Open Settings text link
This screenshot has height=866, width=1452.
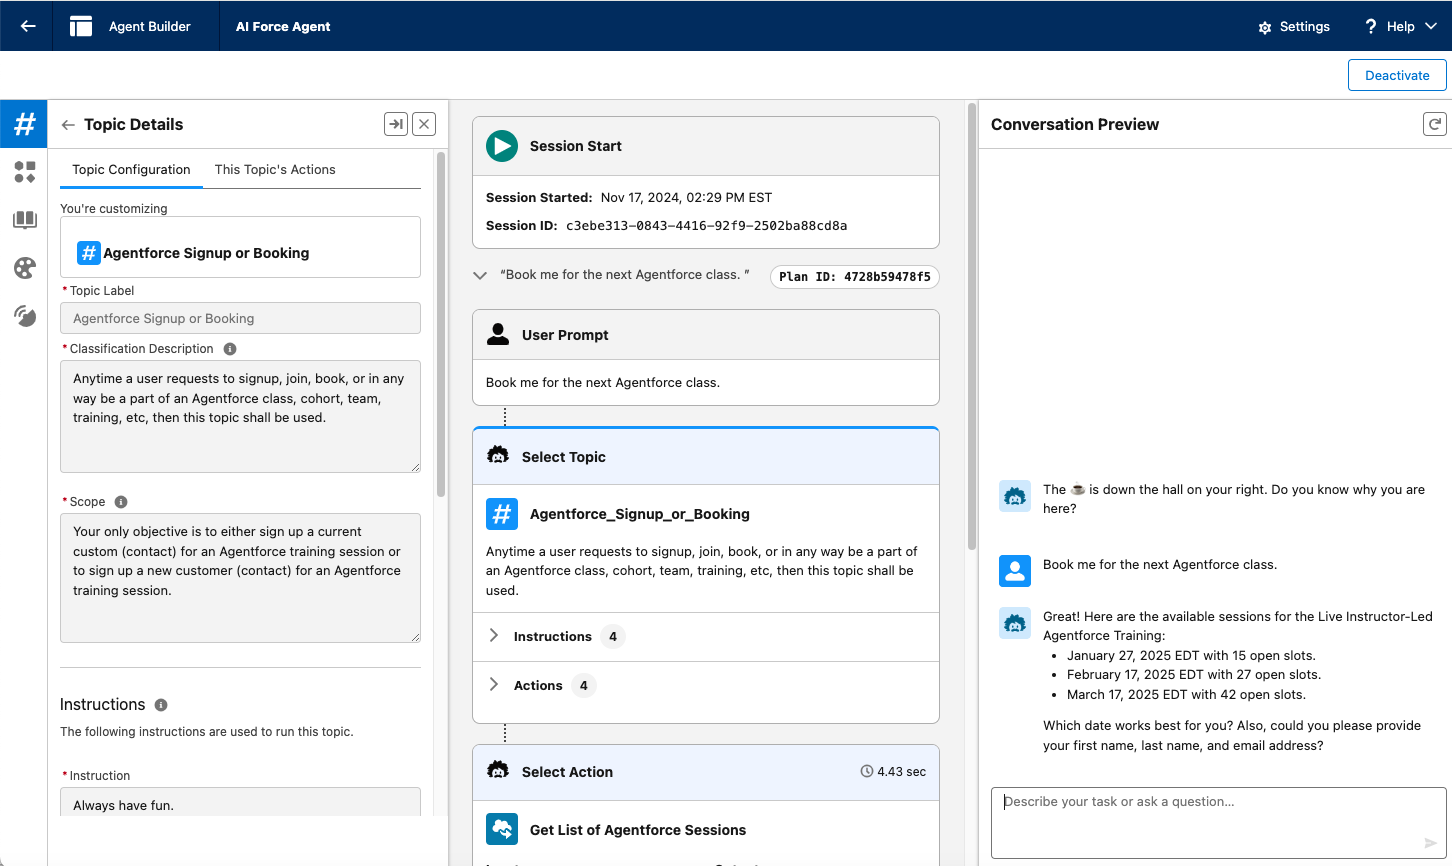[x=1305, y=27]
